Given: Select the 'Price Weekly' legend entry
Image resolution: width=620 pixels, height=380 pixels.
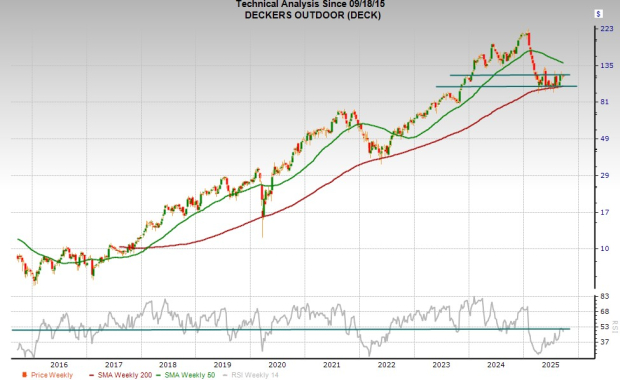Looking at the screenshot, I should (48, 375).
